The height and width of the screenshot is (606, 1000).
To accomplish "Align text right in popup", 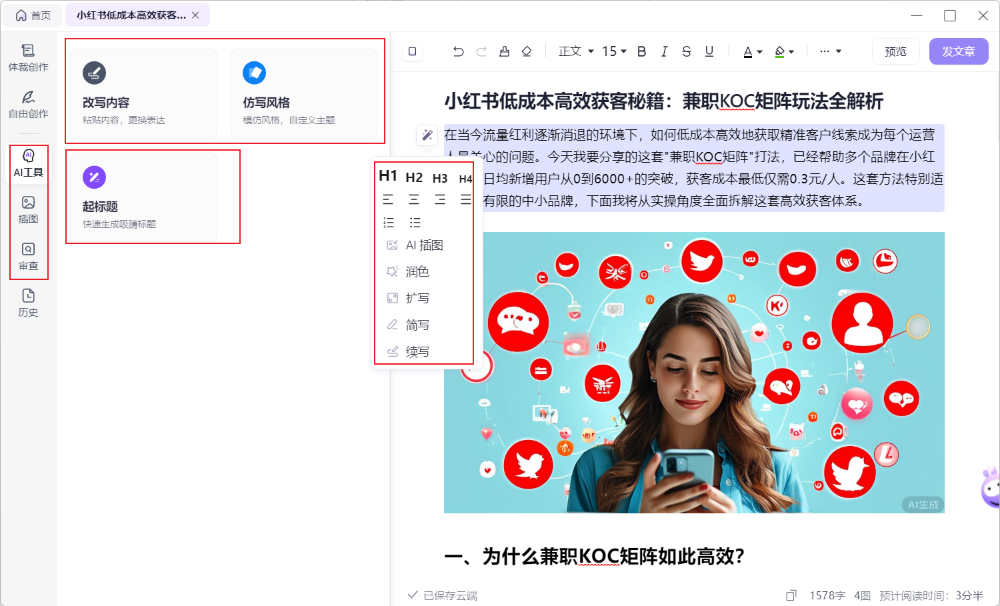I will click(440, 200).
